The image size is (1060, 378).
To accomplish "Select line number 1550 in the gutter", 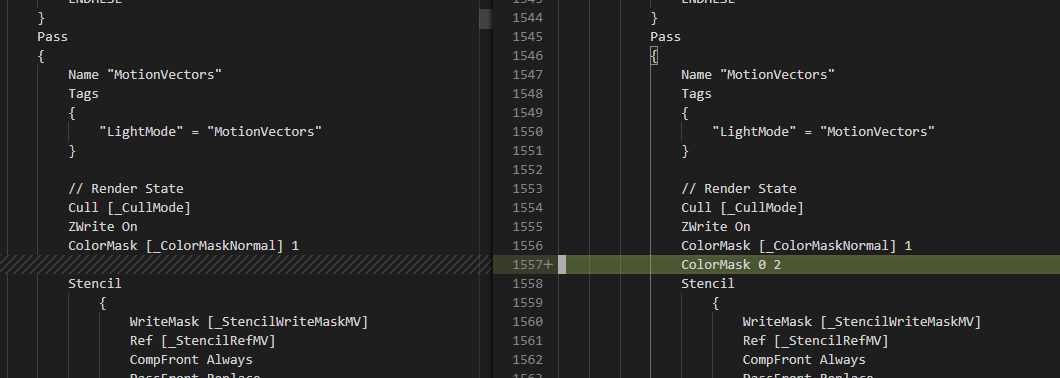I will coord(527,131).
